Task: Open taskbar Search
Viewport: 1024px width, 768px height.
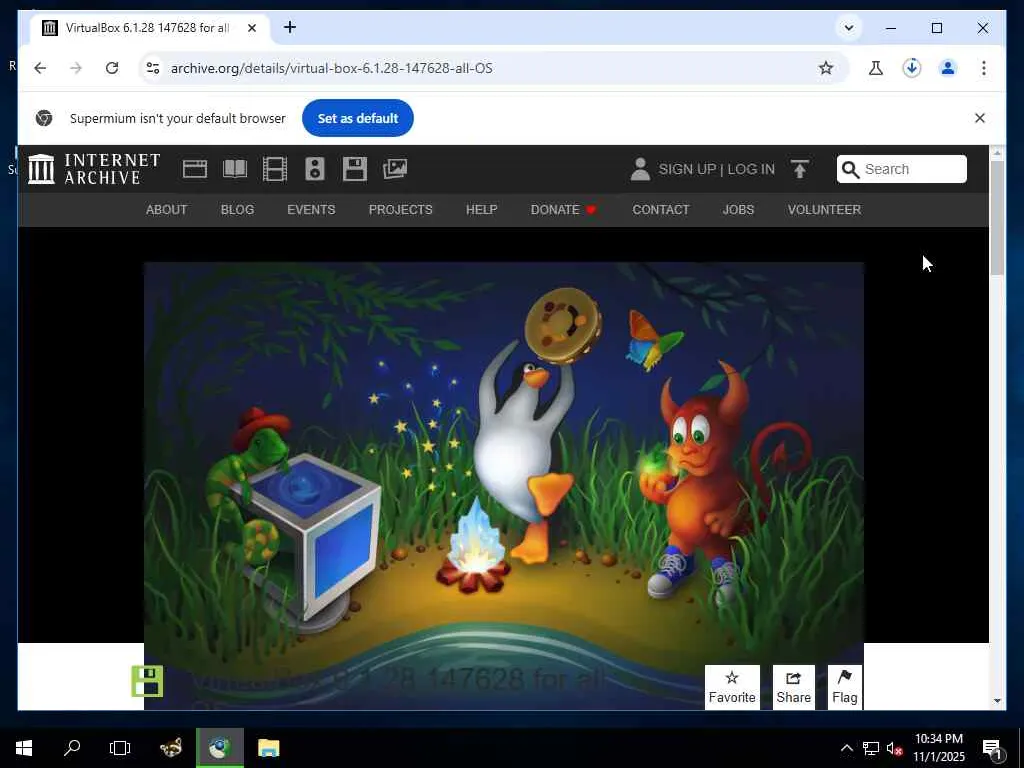Action: (72, 748)
